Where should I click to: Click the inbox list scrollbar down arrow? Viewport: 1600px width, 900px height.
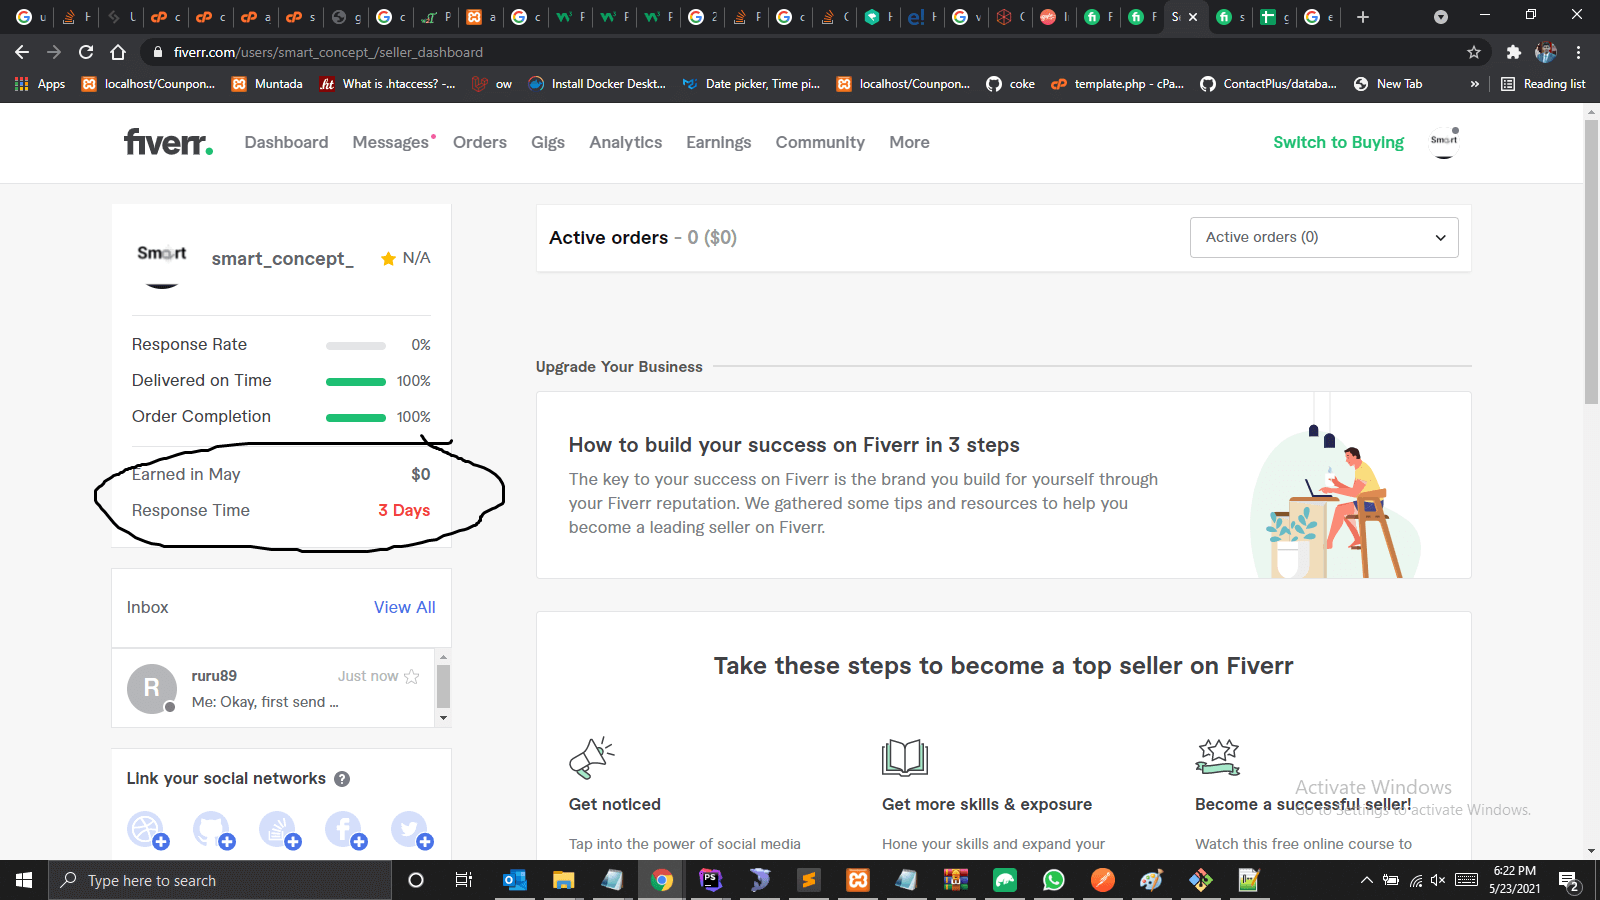[443, 717]
